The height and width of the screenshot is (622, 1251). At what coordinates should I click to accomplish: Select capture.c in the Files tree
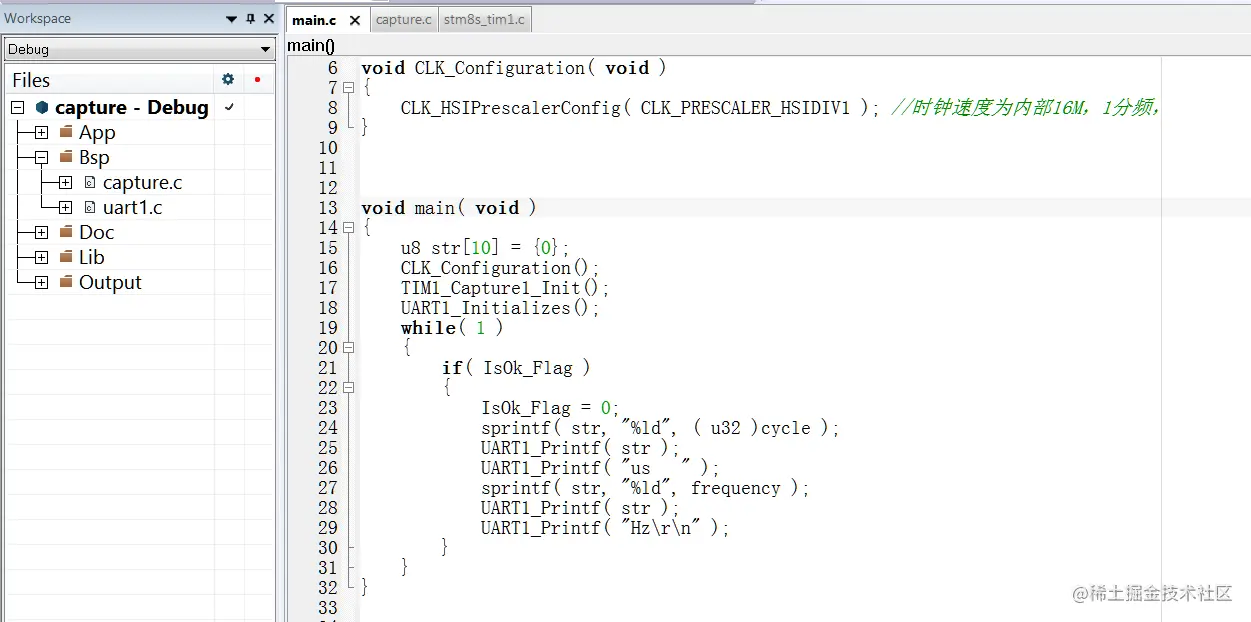coord(142,182)
